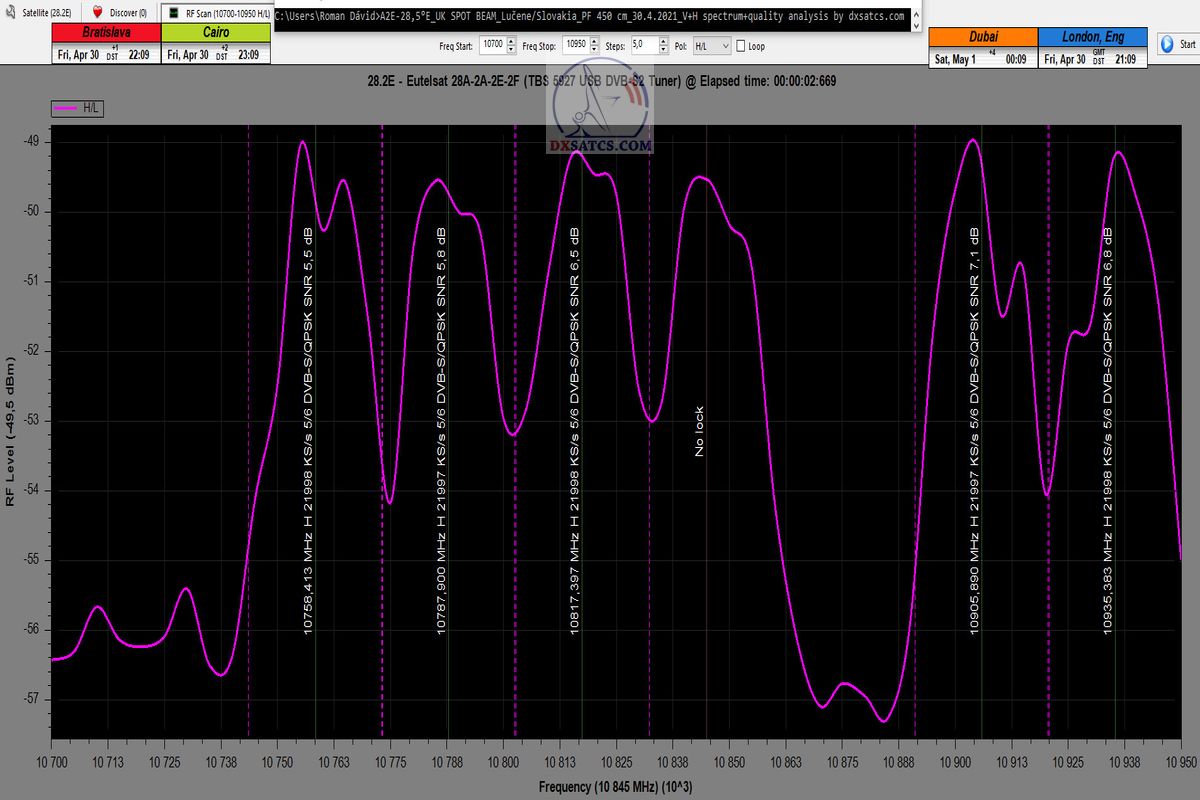Screen dimensions: 1200x800
Task: Increase Freq Start with up arrow
Action: point(512,42)
